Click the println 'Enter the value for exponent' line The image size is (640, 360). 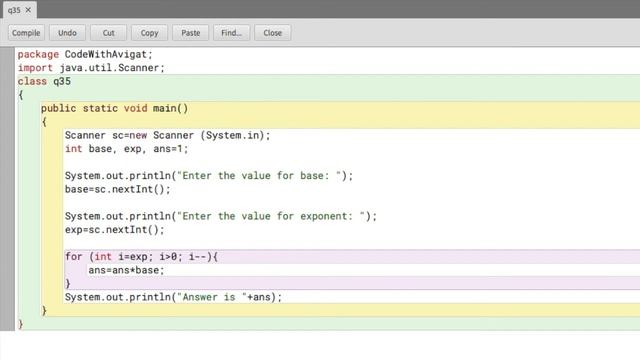220,216
